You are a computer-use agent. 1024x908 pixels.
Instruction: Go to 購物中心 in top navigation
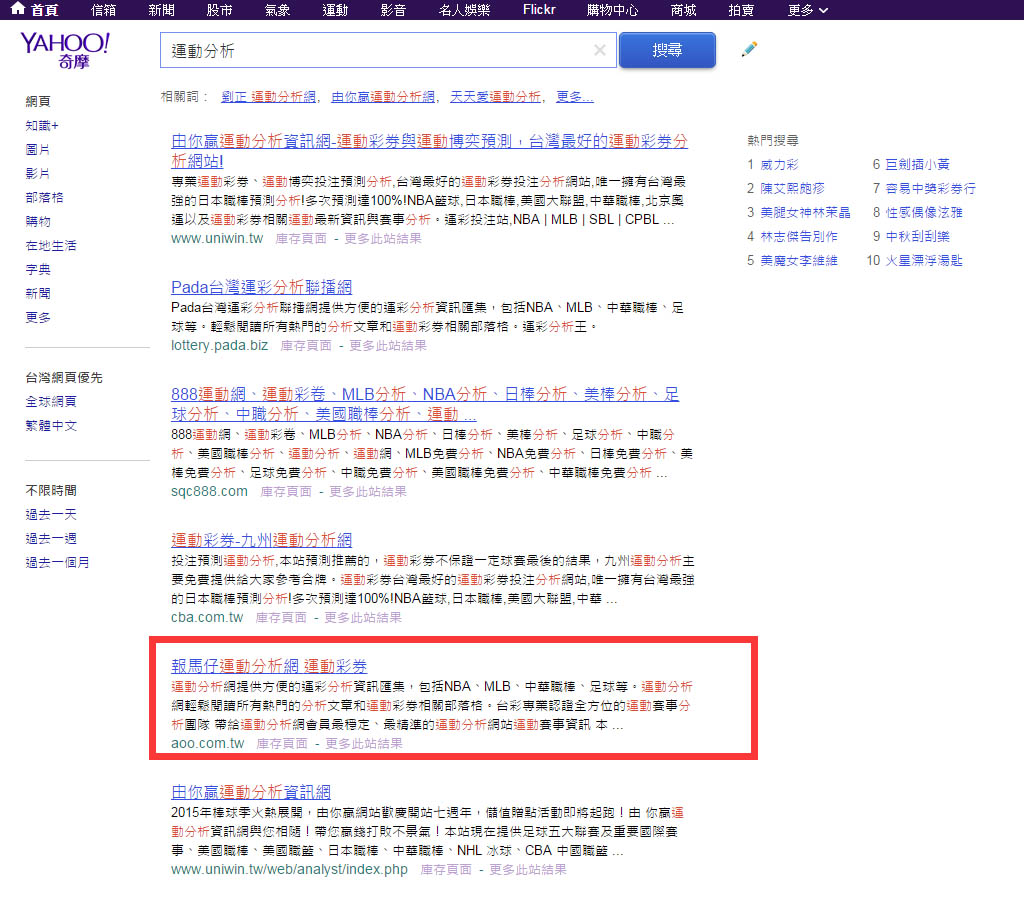tap(613, 10)
